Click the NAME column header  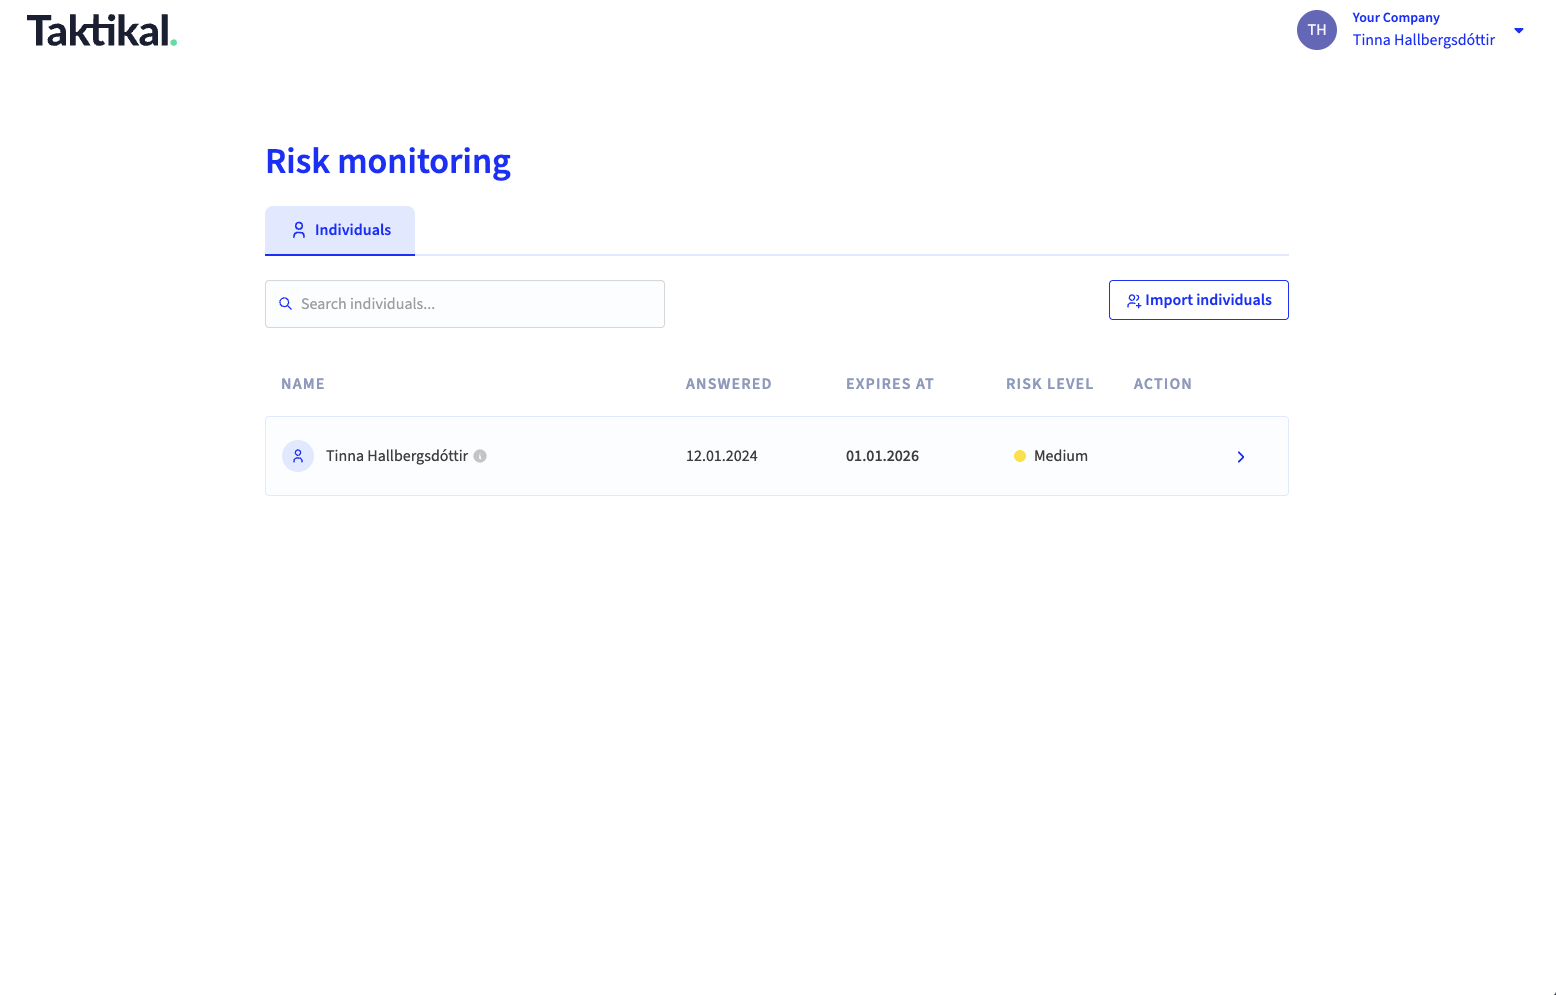pos(303,384)
